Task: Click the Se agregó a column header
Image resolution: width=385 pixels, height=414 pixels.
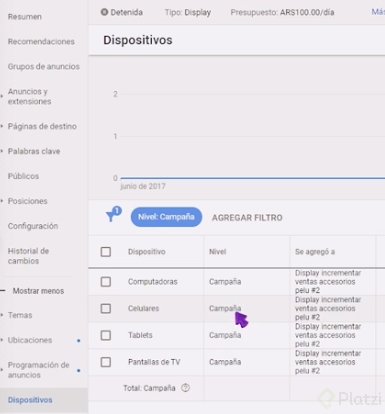Action: coord(315,252)
